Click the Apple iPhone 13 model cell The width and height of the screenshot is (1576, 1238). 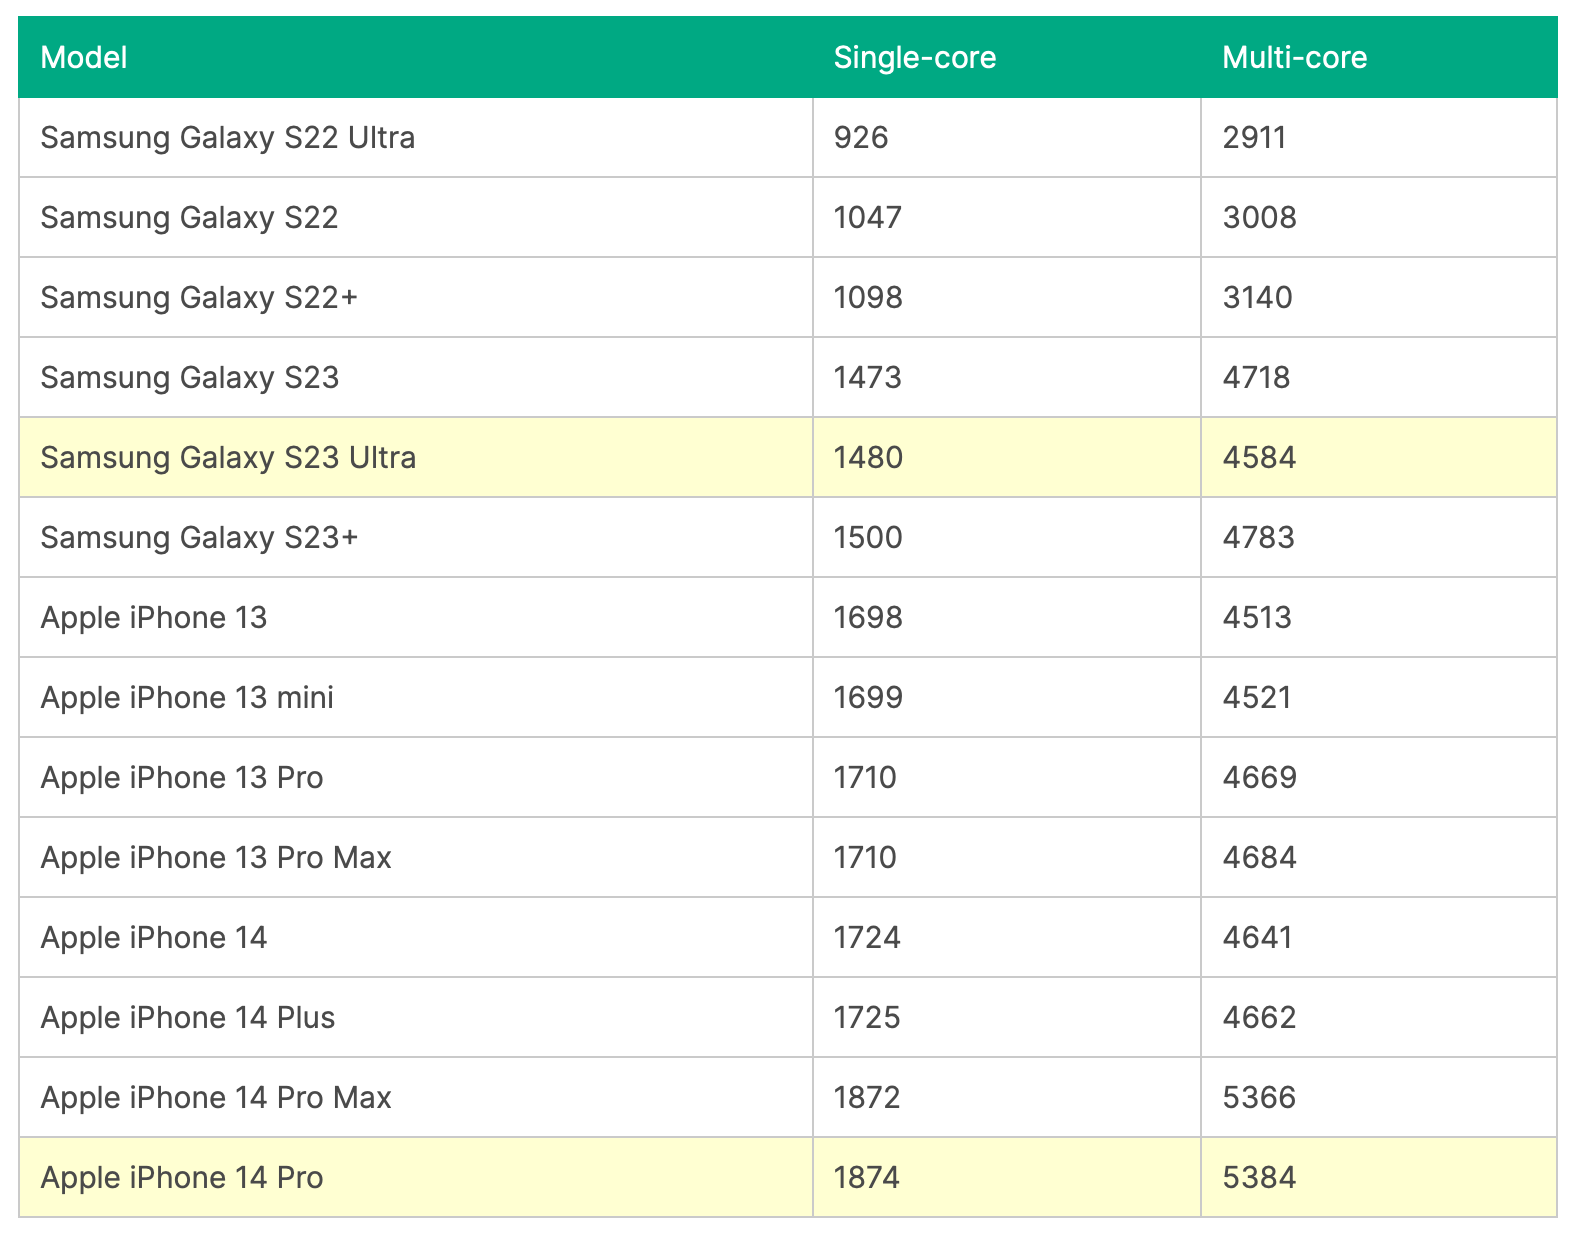[x=154, y=618]
